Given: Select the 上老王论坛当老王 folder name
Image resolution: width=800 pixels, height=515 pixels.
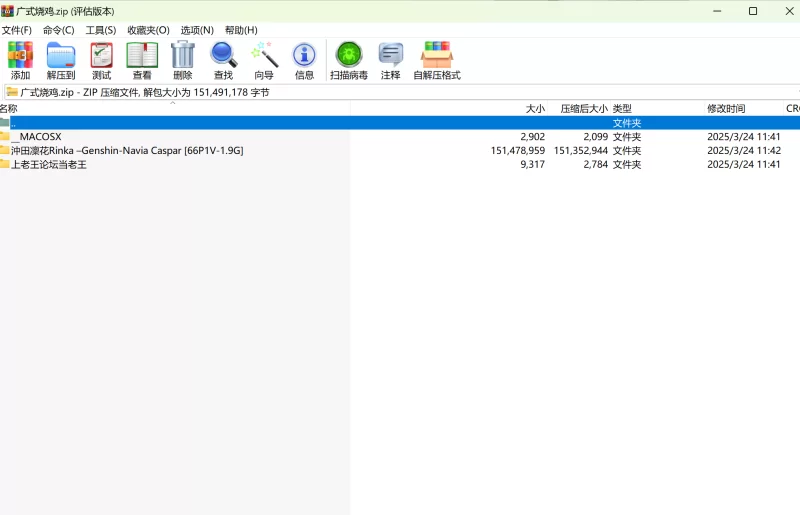Looking at the screenshot, I should coord(49,164).
